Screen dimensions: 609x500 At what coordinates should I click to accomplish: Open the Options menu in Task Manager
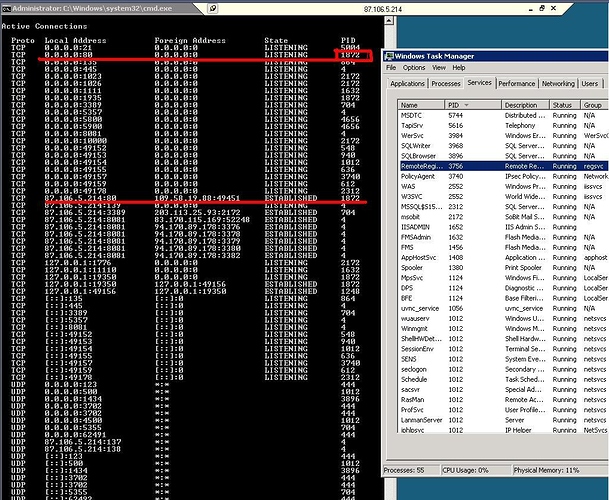click(414, 68)
